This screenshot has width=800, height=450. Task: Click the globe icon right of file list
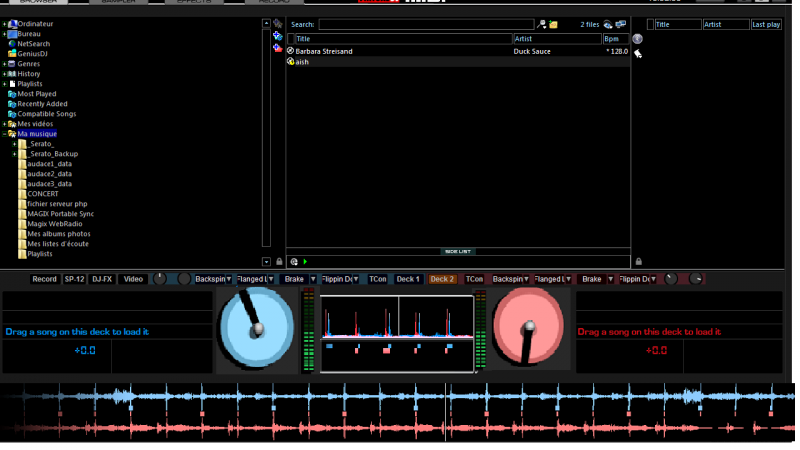coord(637,39)
